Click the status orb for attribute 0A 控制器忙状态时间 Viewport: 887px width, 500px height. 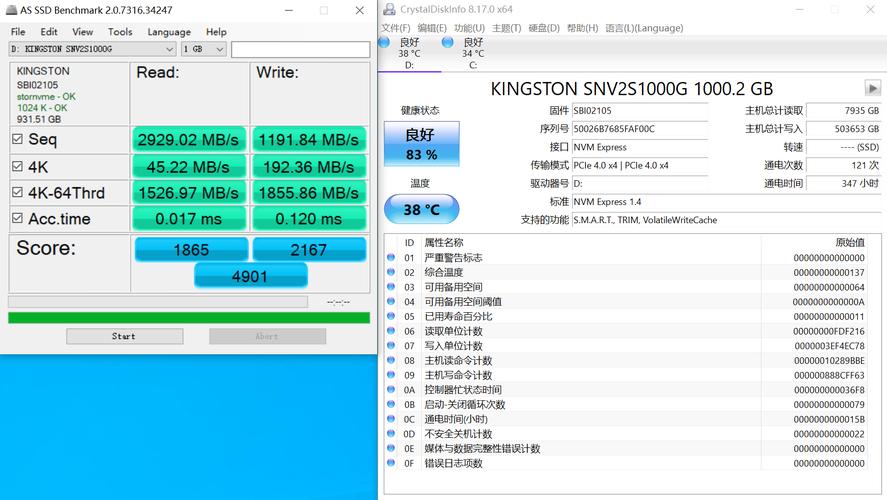coord(391,390)
